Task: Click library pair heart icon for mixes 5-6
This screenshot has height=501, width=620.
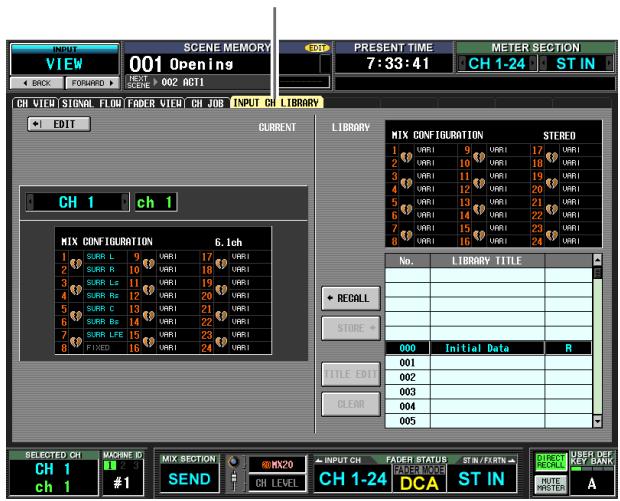Action: (406, 209)
